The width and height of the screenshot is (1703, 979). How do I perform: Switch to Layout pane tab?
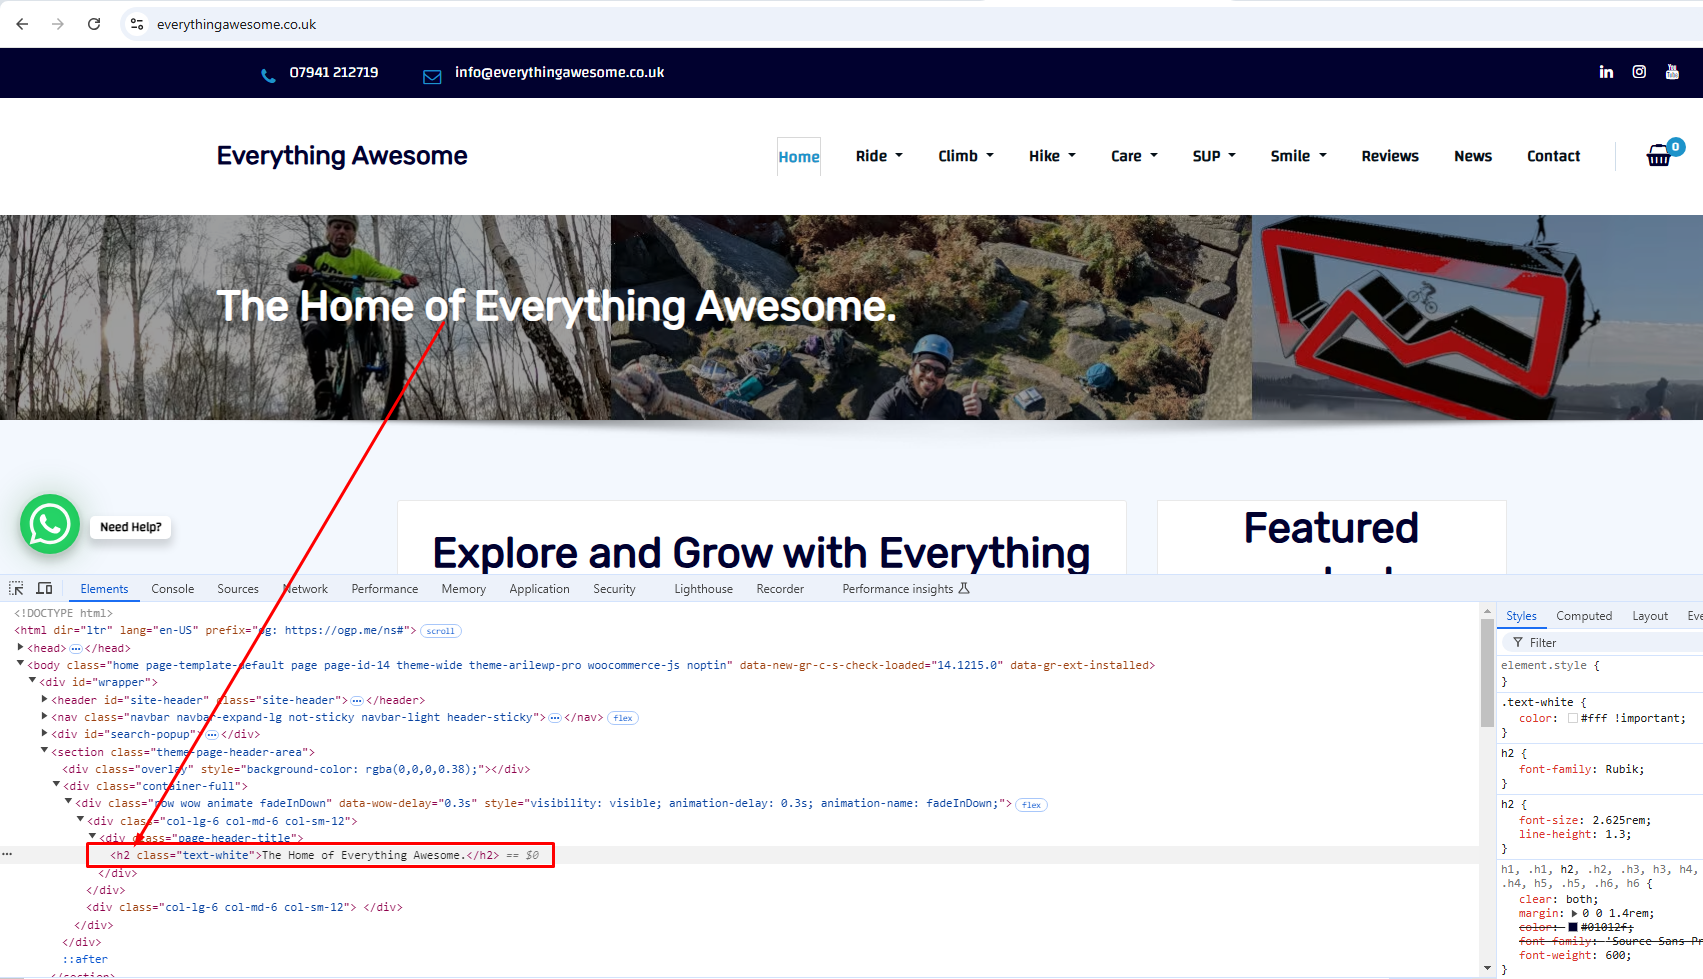tap(1650, 616)
